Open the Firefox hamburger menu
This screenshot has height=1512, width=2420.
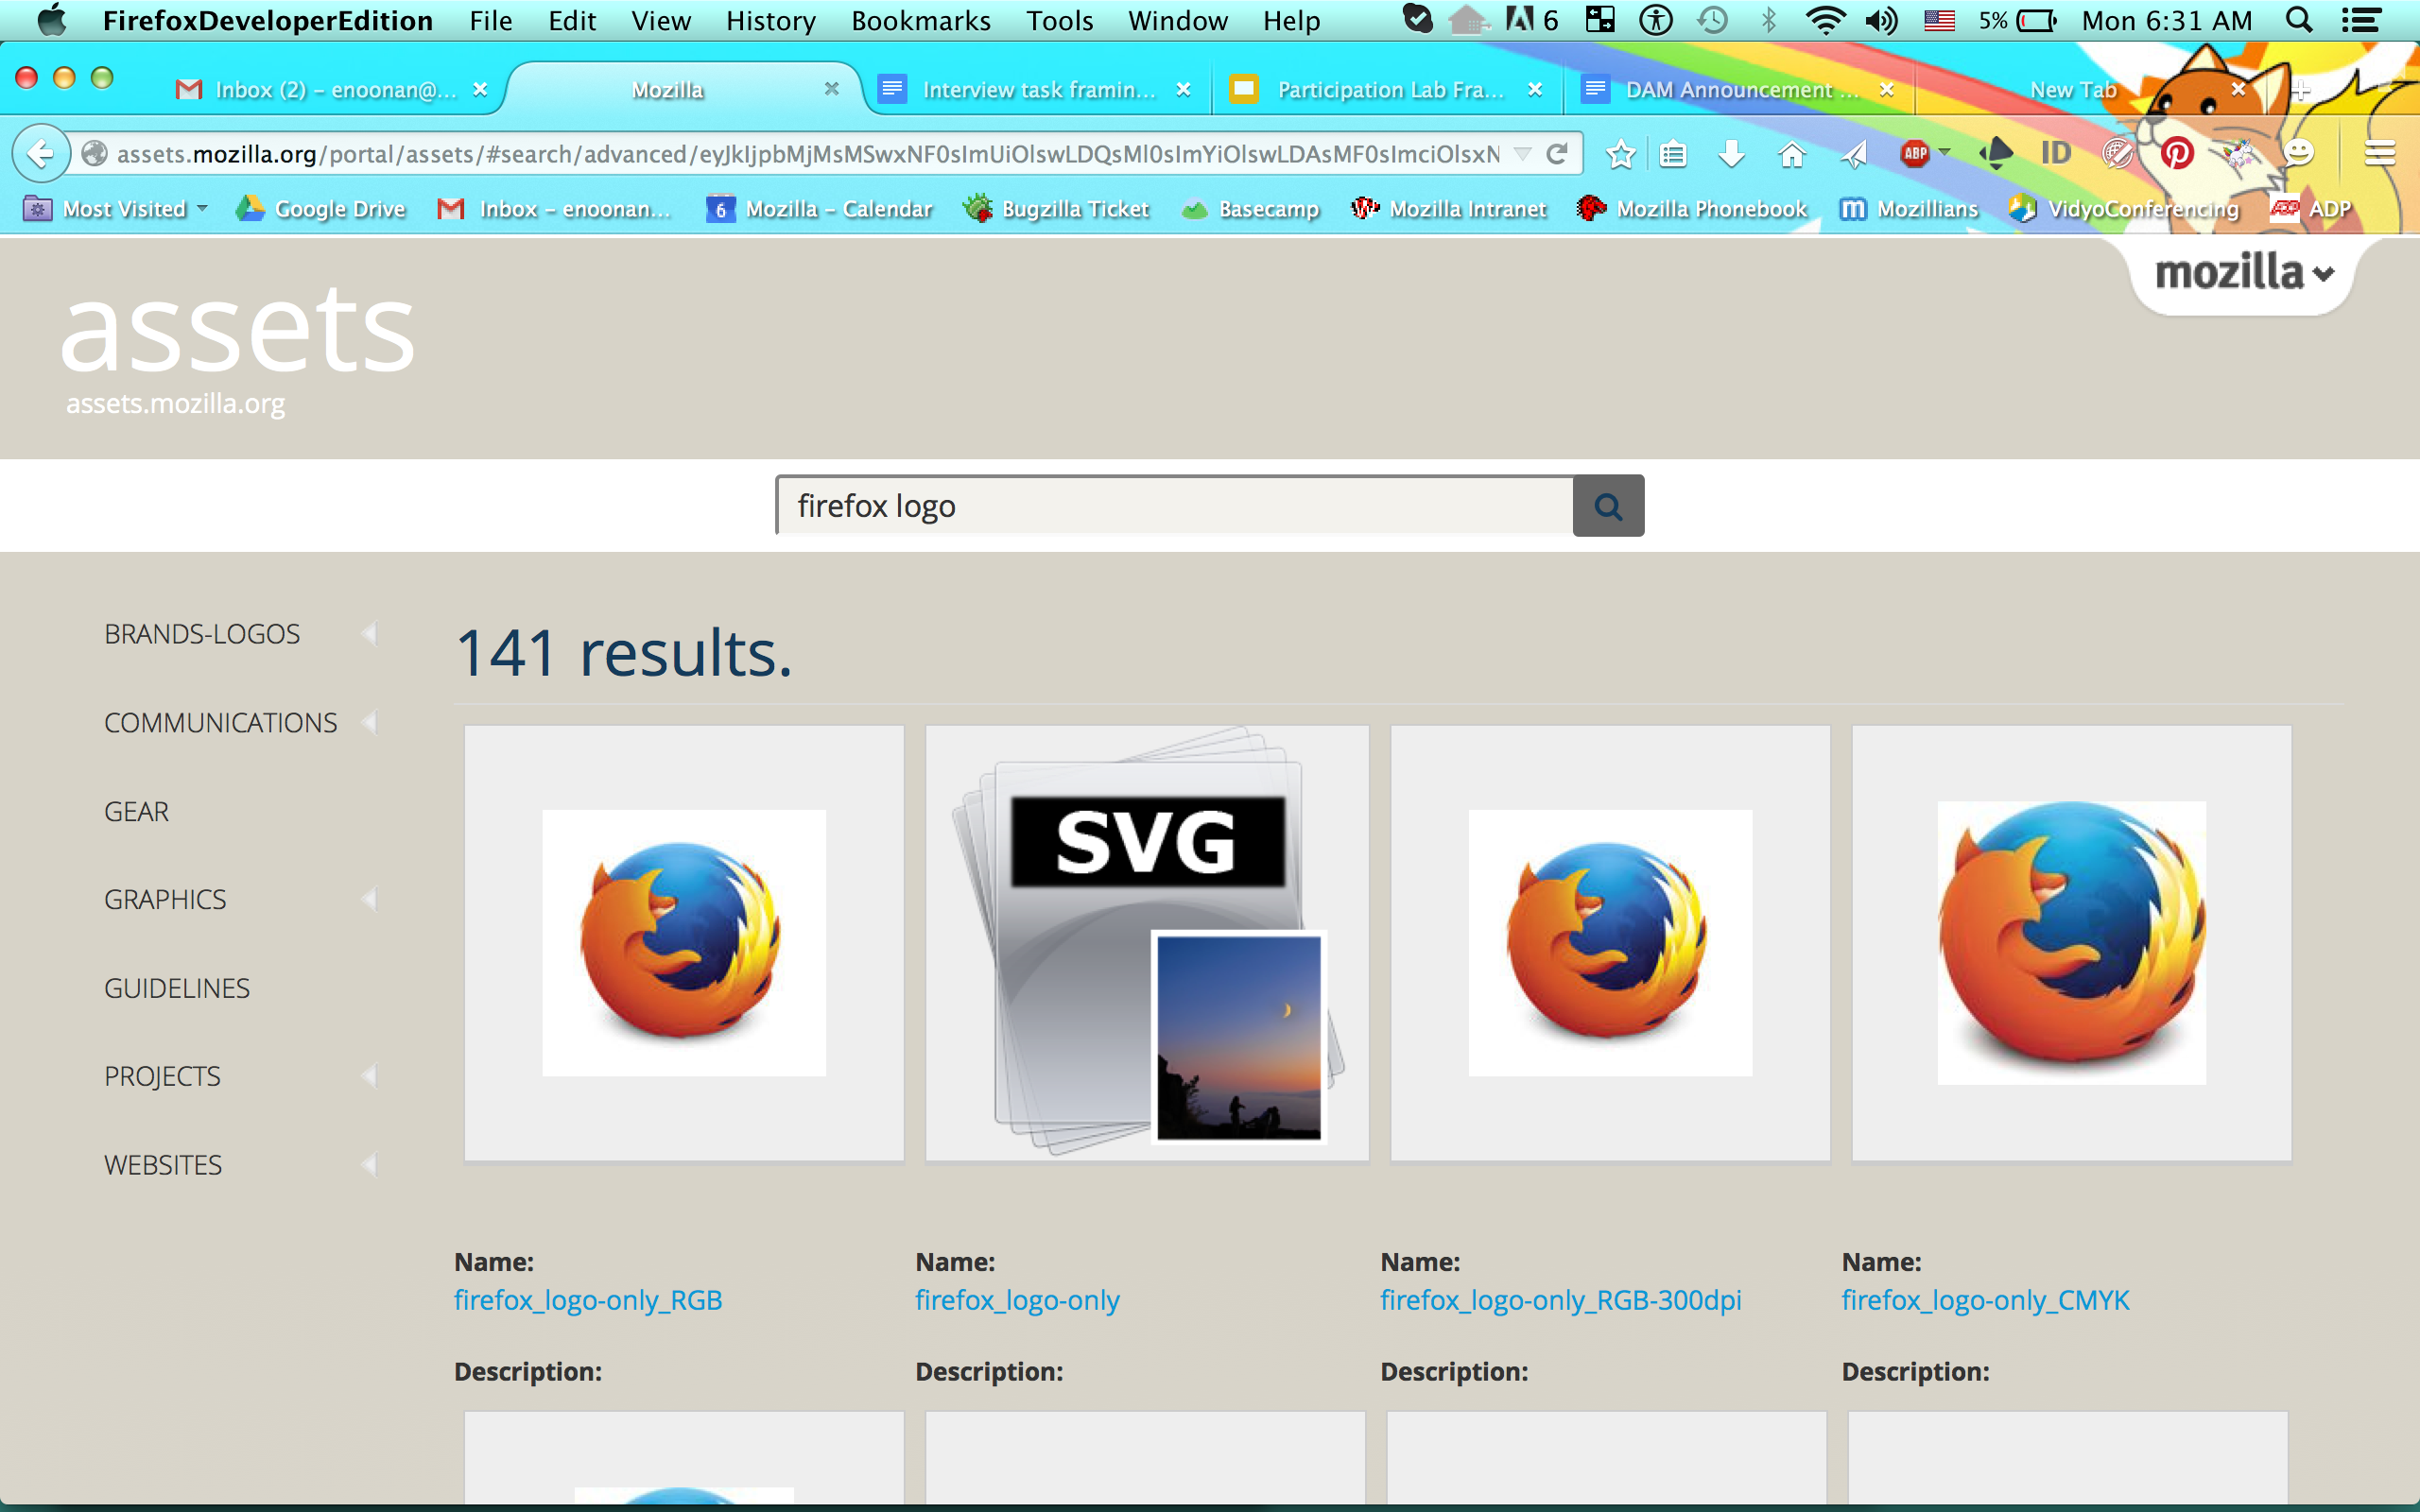click(x=2380, y=153)
